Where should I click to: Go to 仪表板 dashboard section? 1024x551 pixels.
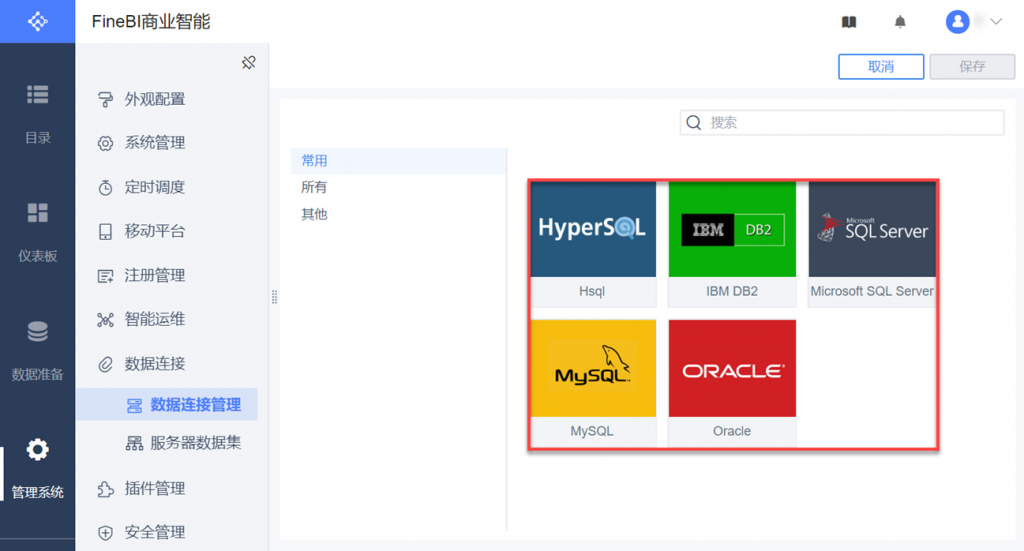(x=37, y=231)
